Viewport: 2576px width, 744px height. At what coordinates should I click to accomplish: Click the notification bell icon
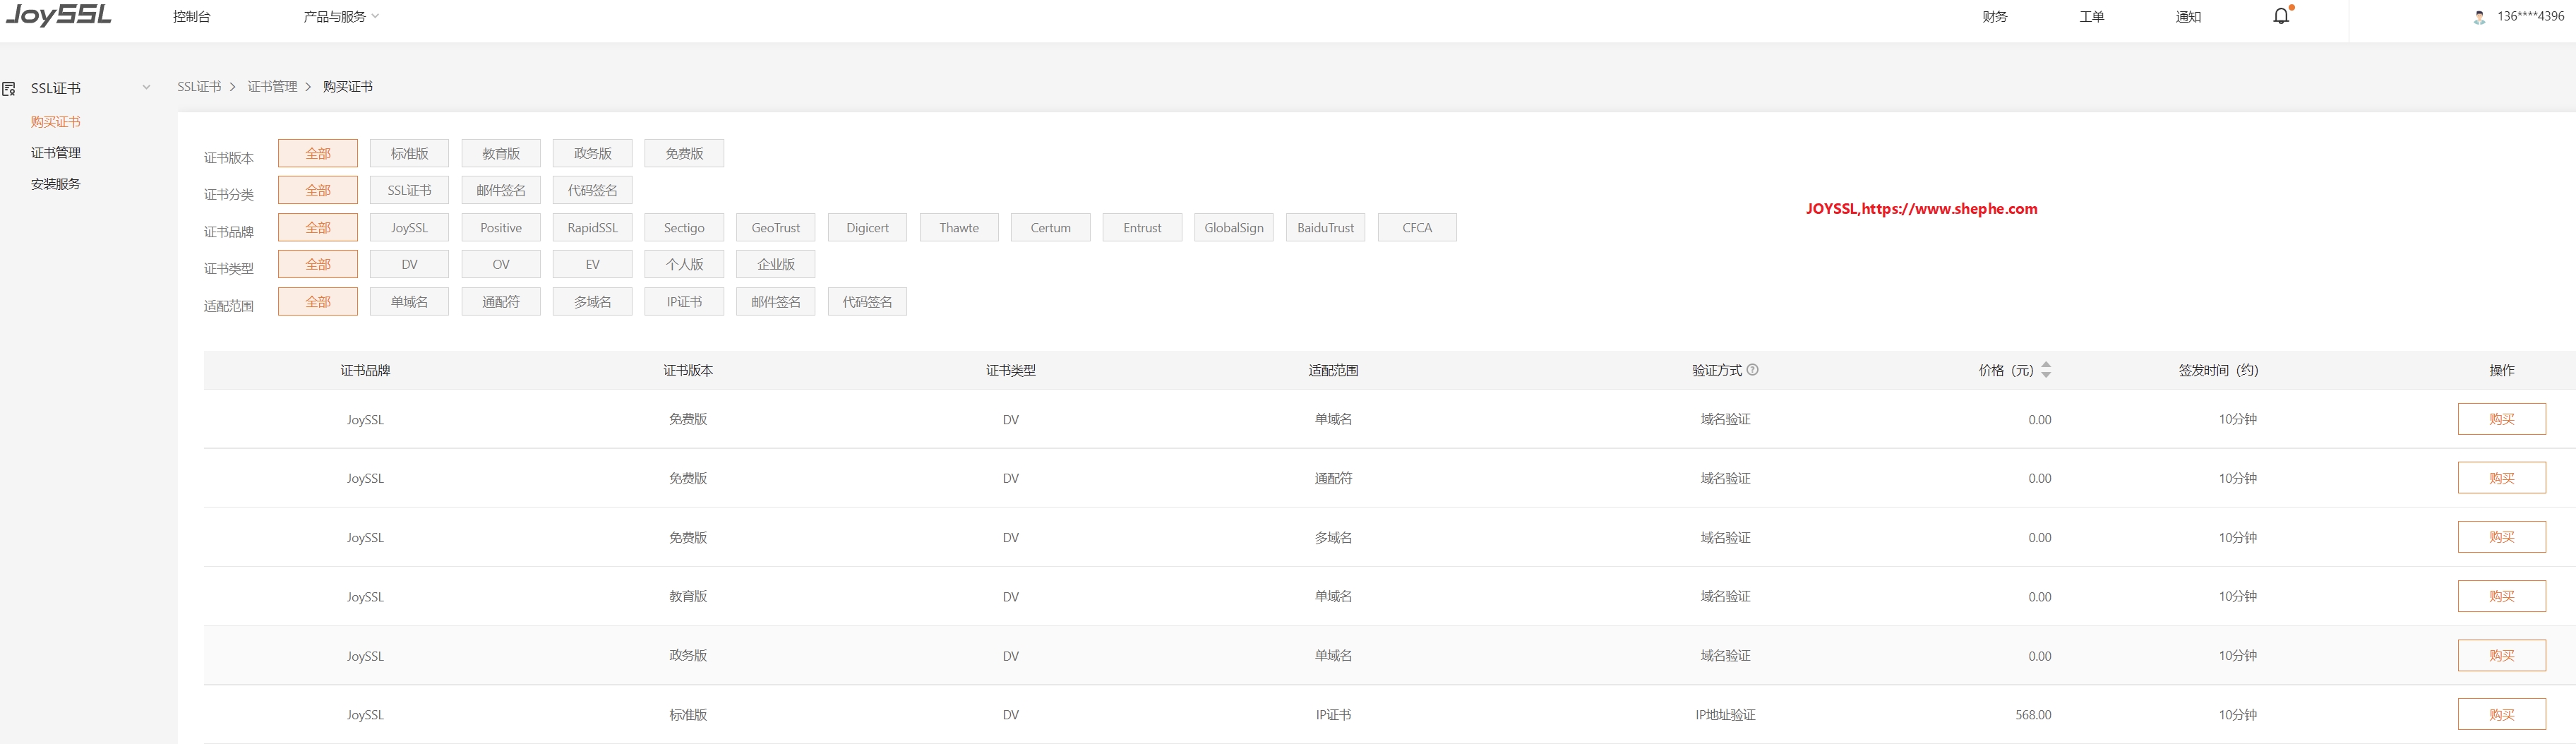pyautogui.click(x=2281, y=16)
